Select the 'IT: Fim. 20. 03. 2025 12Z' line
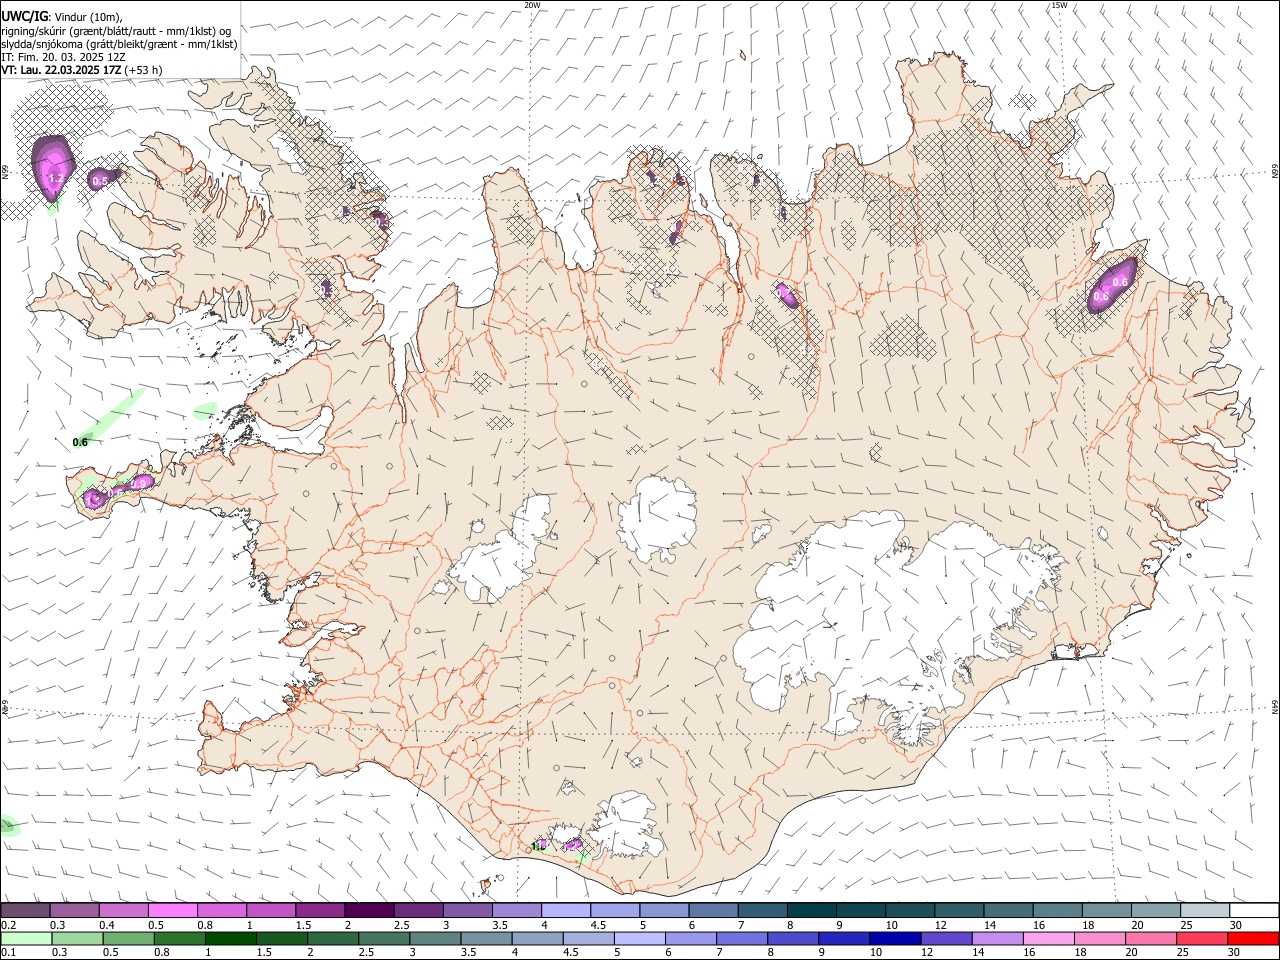The width and height of the screenshot is (1280, 960). coord(63,57)
